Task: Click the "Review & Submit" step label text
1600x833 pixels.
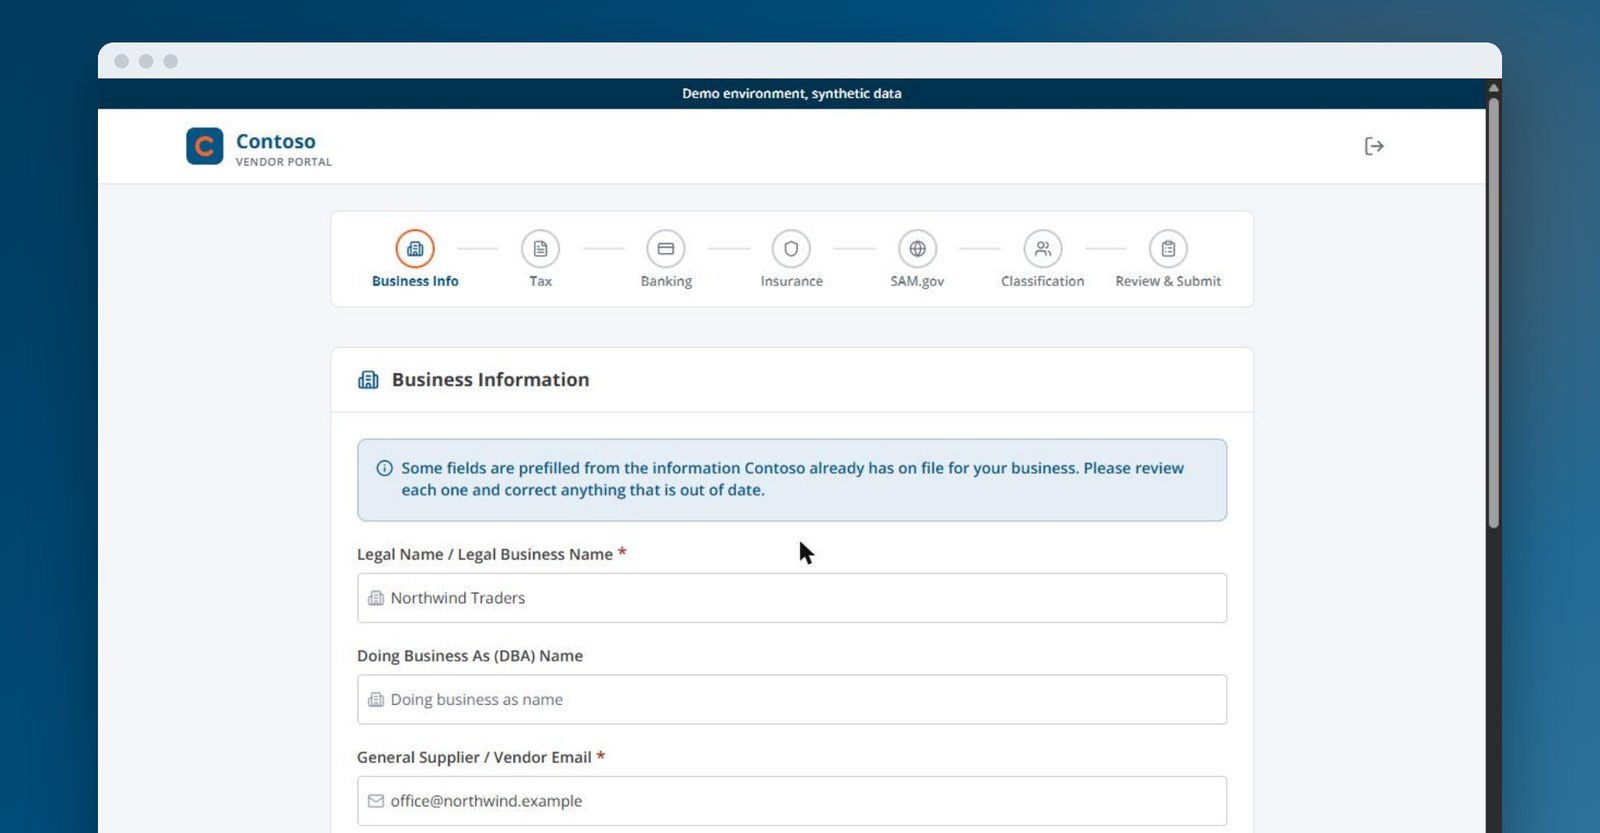Action: point(1168,281)
